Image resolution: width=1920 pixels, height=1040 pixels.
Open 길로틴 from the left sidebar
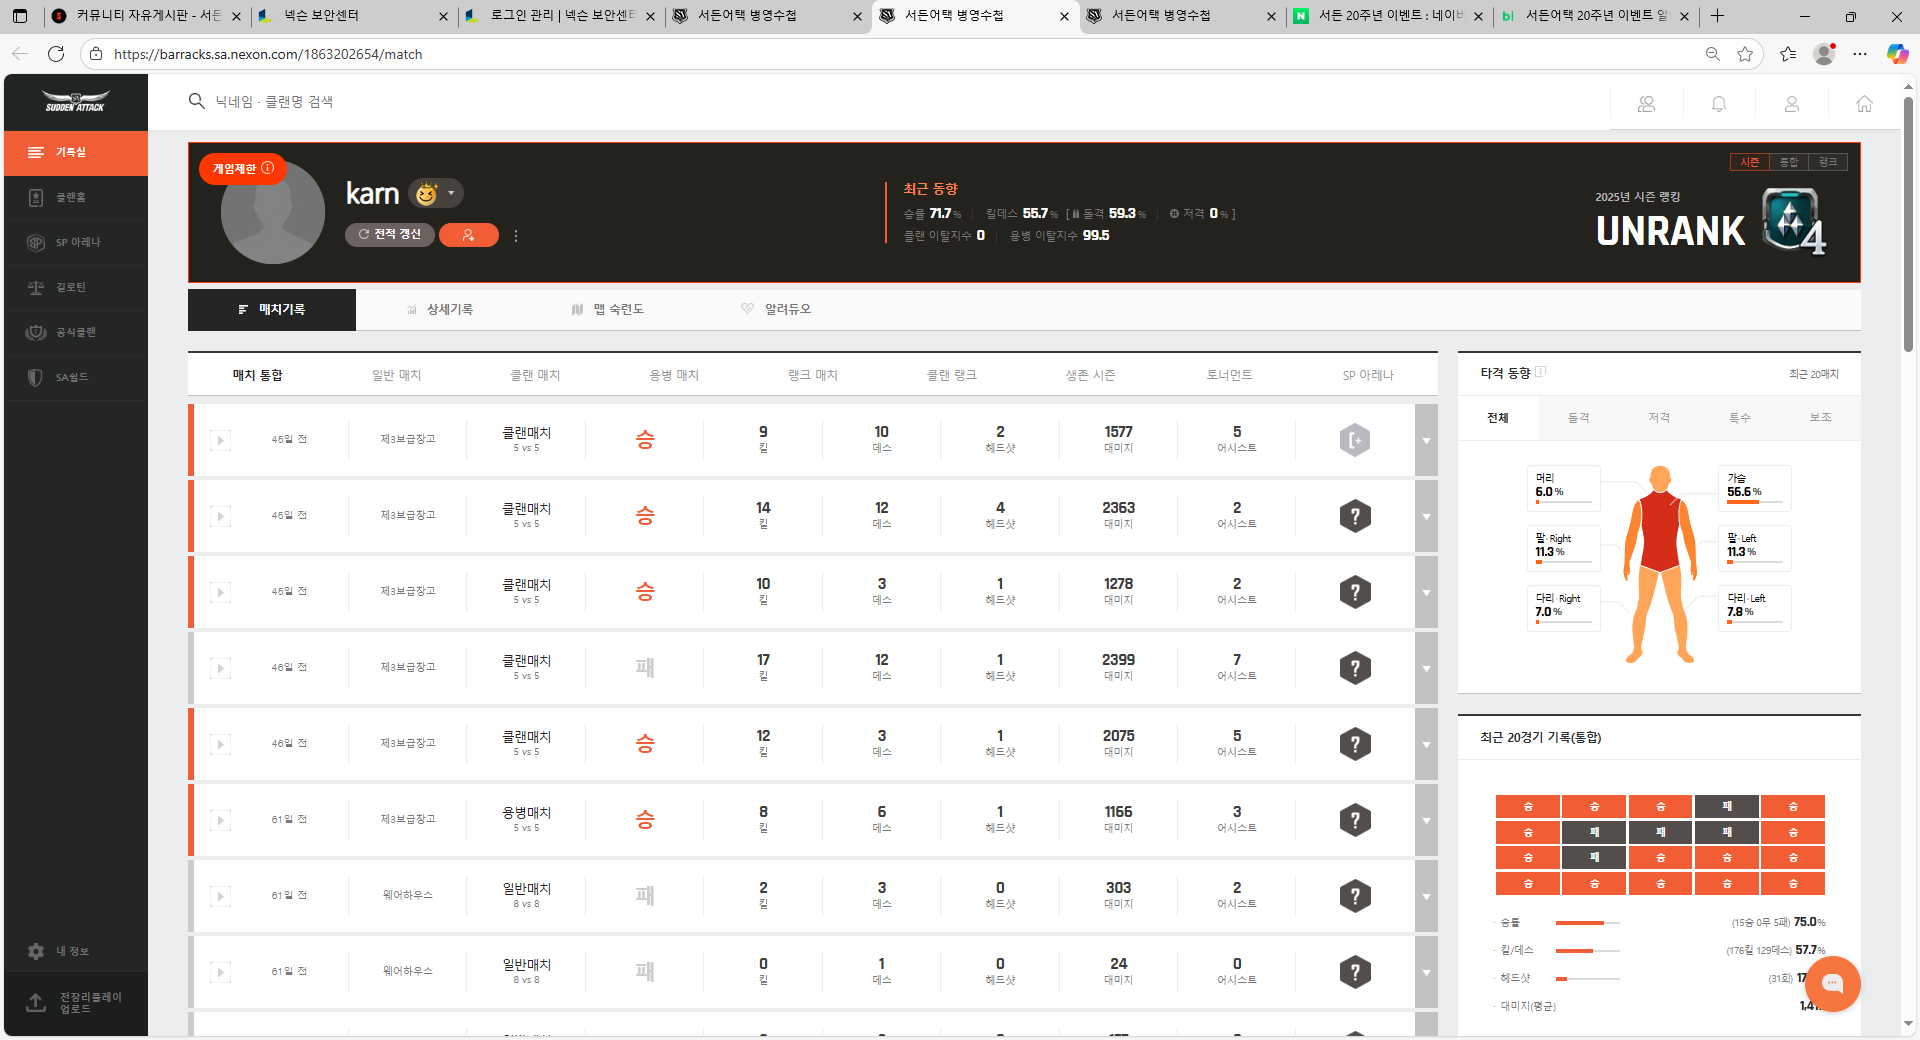[70, 288]
